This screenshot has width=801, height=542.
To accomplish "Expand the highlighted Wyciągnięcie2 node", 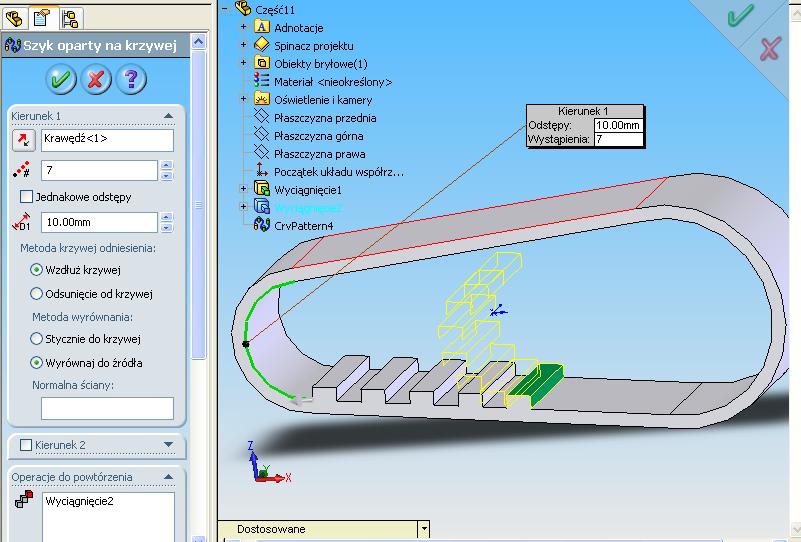I will [244, 206].
